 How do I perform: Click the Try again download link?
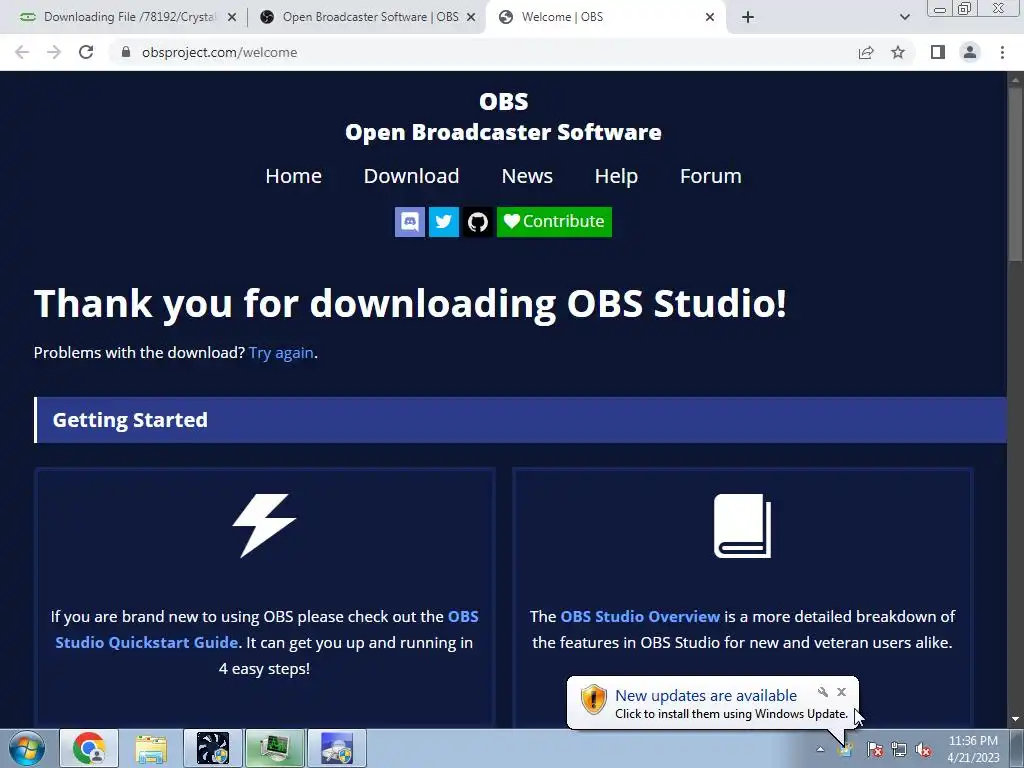click(x=281, y=353)
